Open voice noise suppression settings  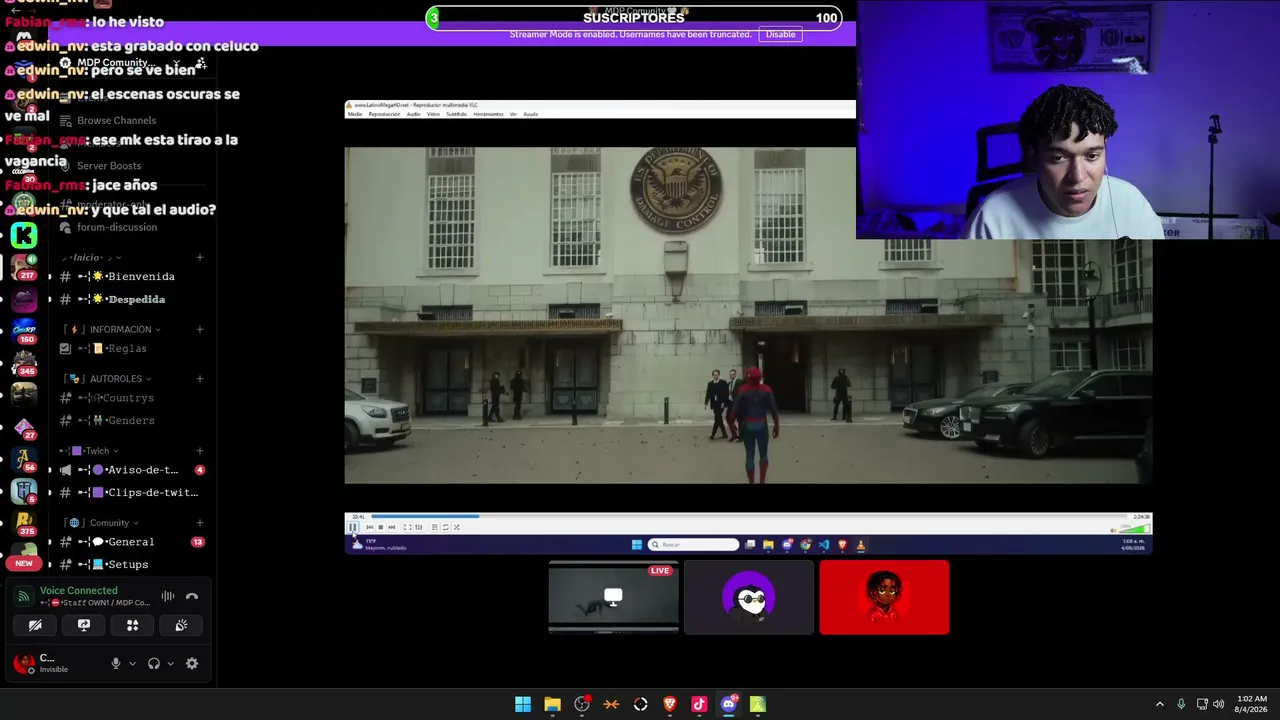click(168, 596)
